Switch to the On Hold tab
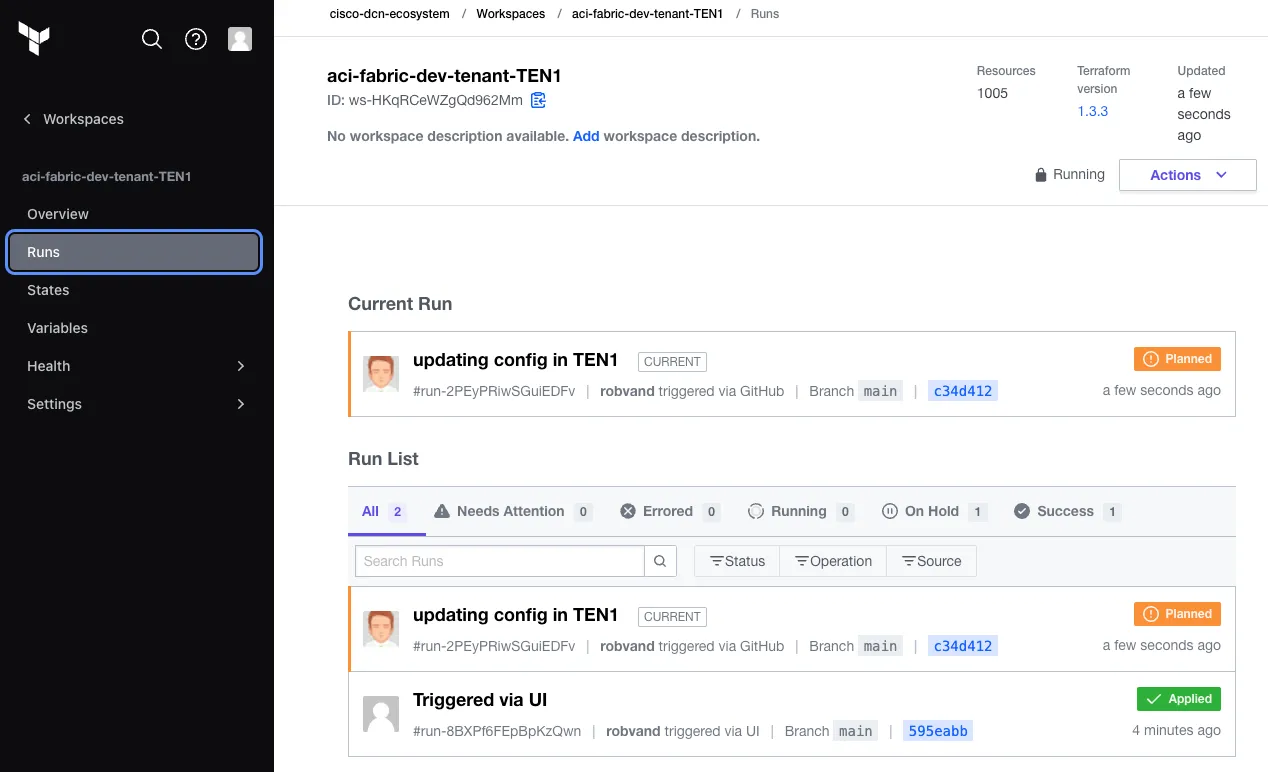The width and height of the screenshot is (1268, 772). pyautogui.click(x=932, y=511)
